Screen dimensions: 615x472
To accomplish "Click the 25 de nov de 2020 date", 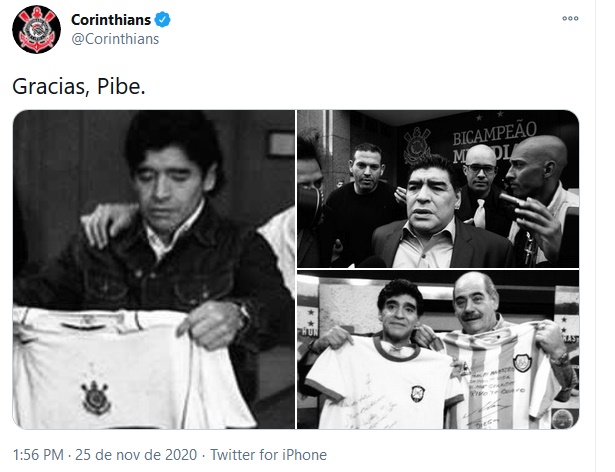I will tap(136, 455).
